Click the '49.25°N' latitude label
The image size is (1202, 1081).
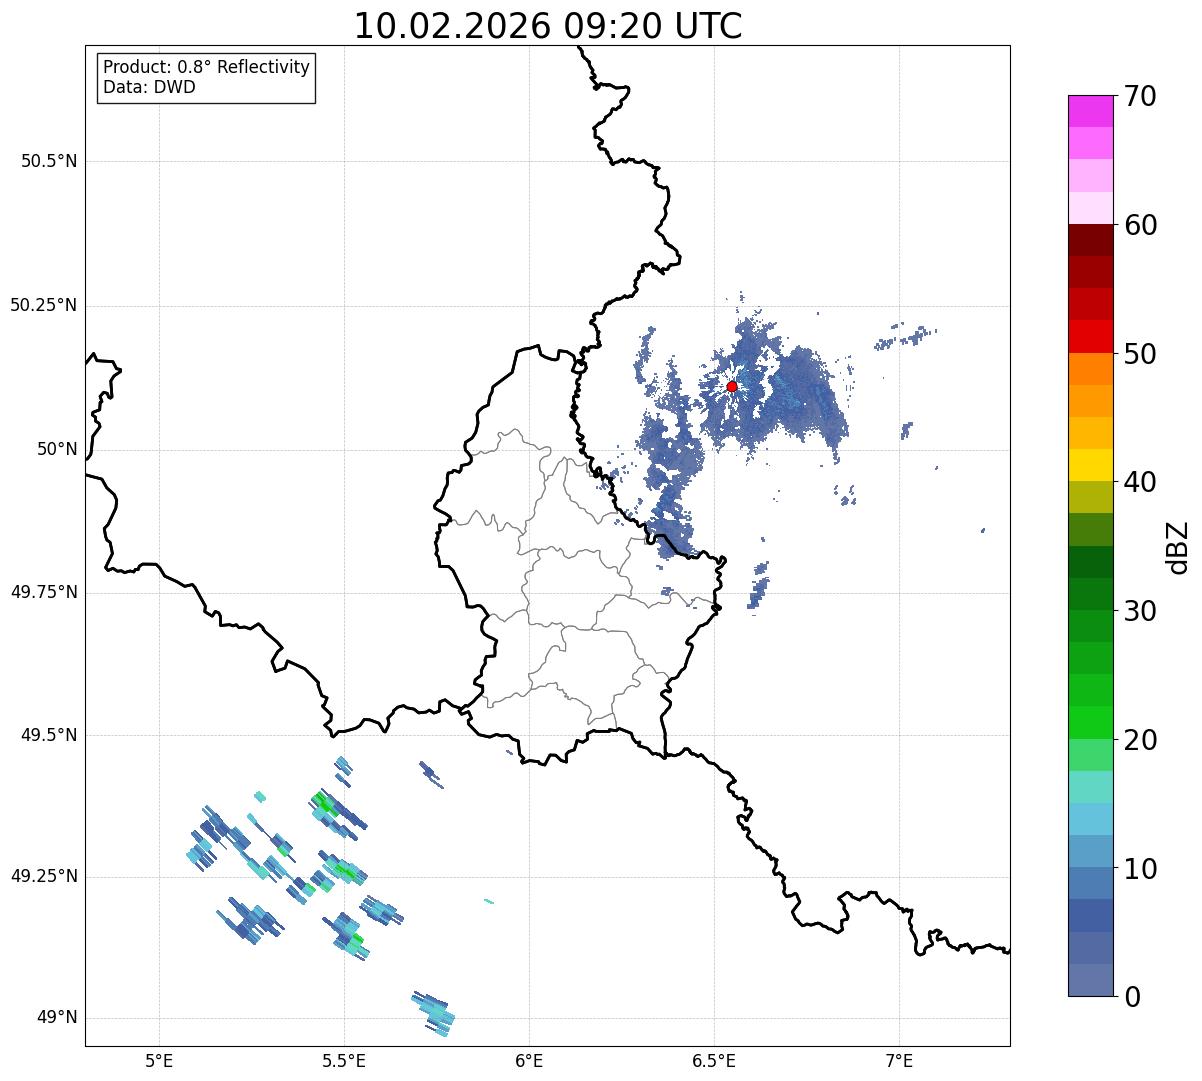[44, 876]
